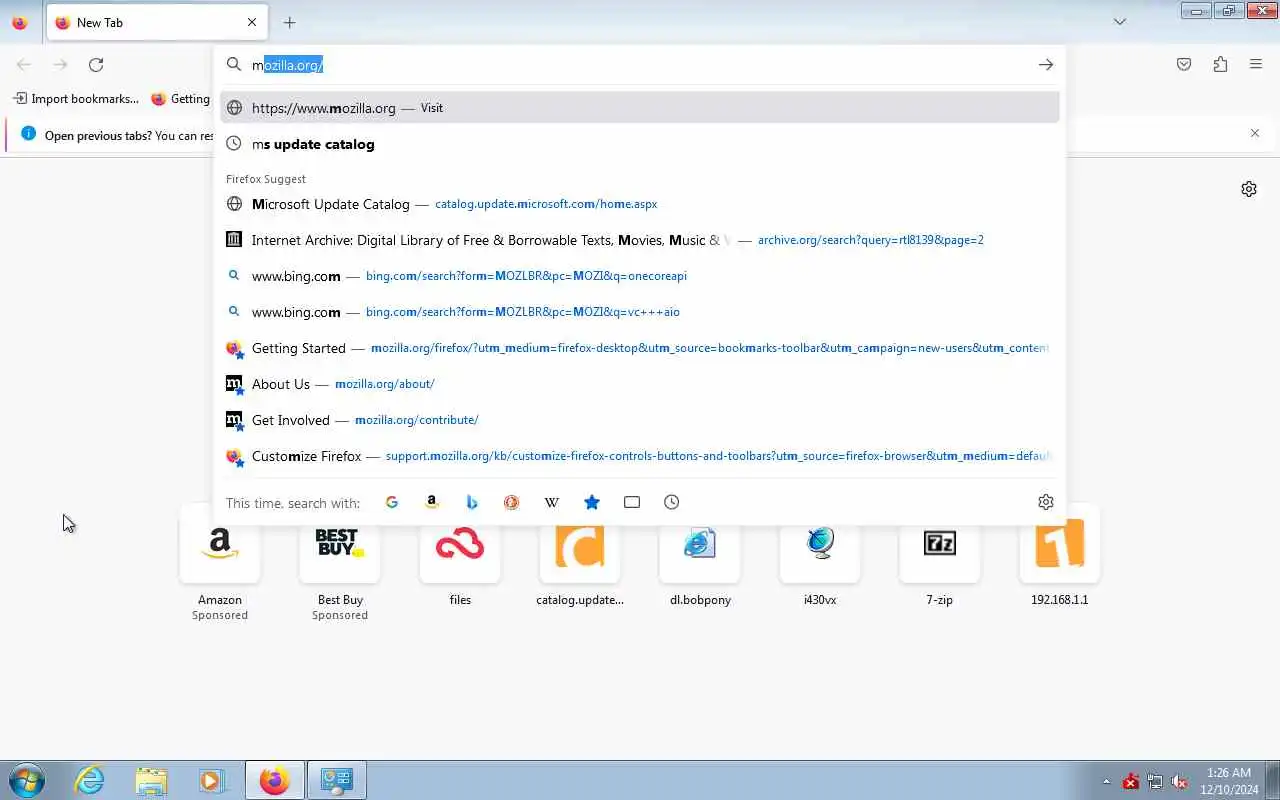The height and width of the screenshot is (800, 1280).
Task: Click the network status tray icon
Action: click(1155, 781)
